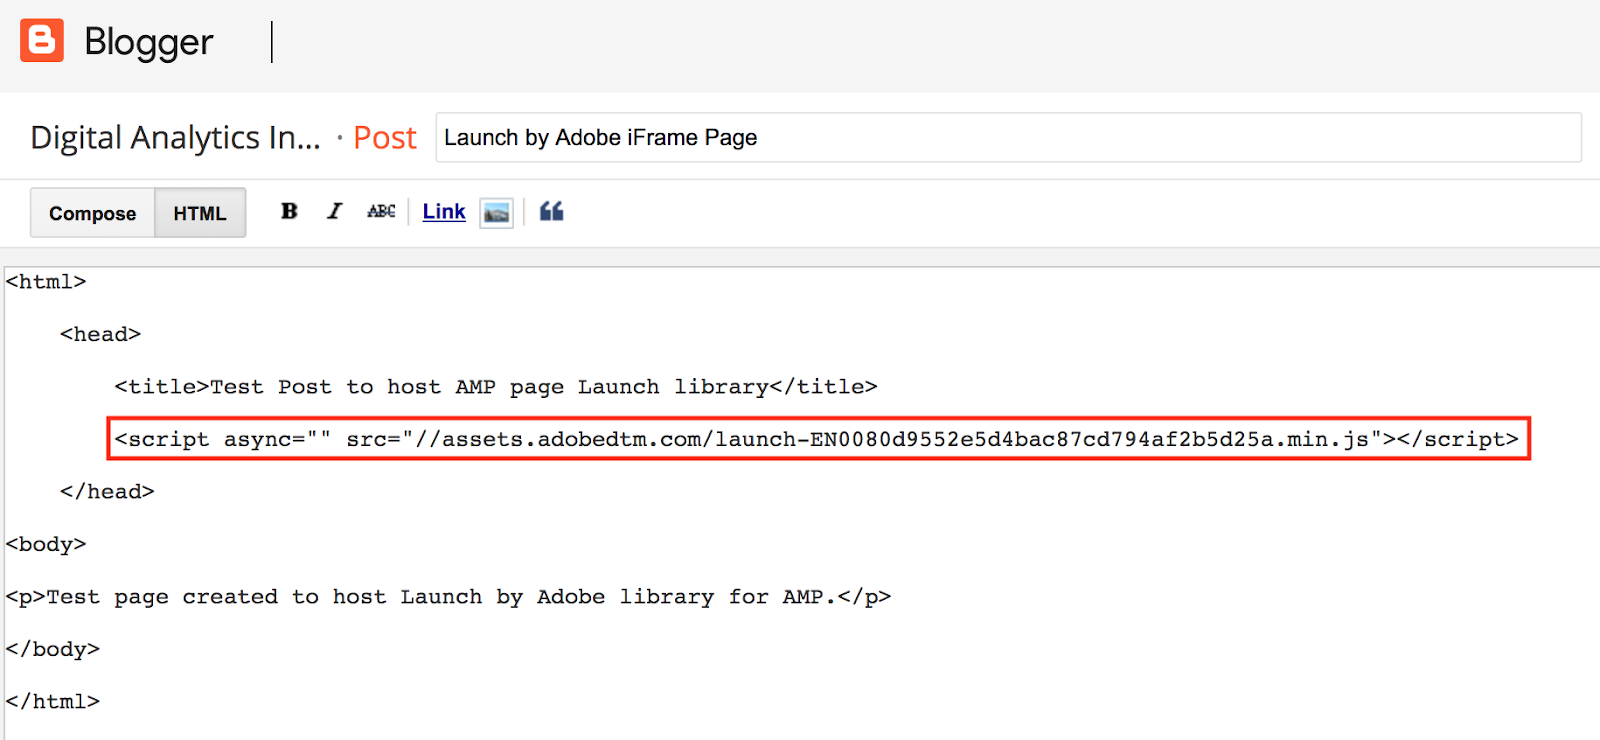Place cursor on closing html tag line
1600x740 pixels.
click(53, 701)
